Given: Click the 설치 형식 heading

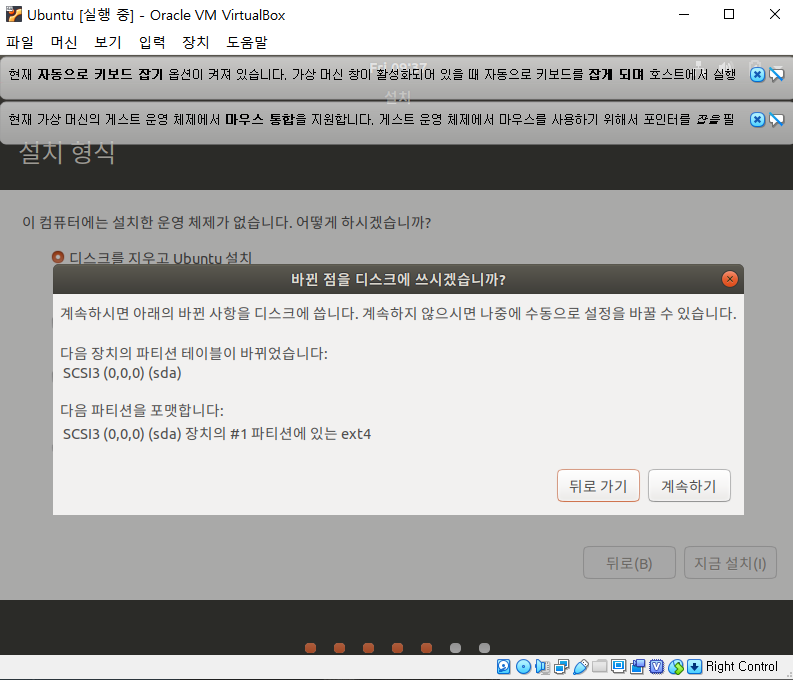Looking at the screenshot, I should [67, 153].
